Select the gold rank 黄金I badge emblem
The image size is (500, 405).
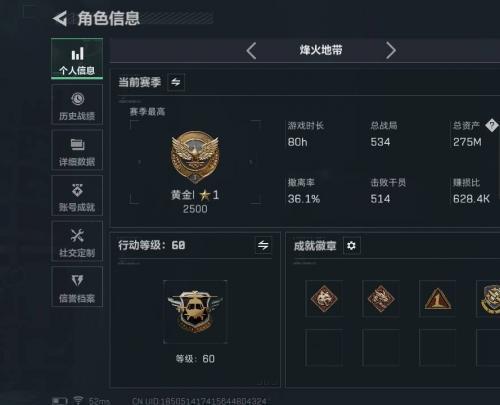tap(195, 157)
